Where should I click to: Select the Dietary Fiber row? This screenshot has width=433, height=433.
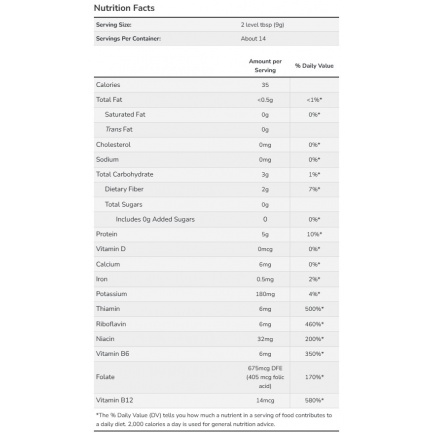[x=216, y=189]
